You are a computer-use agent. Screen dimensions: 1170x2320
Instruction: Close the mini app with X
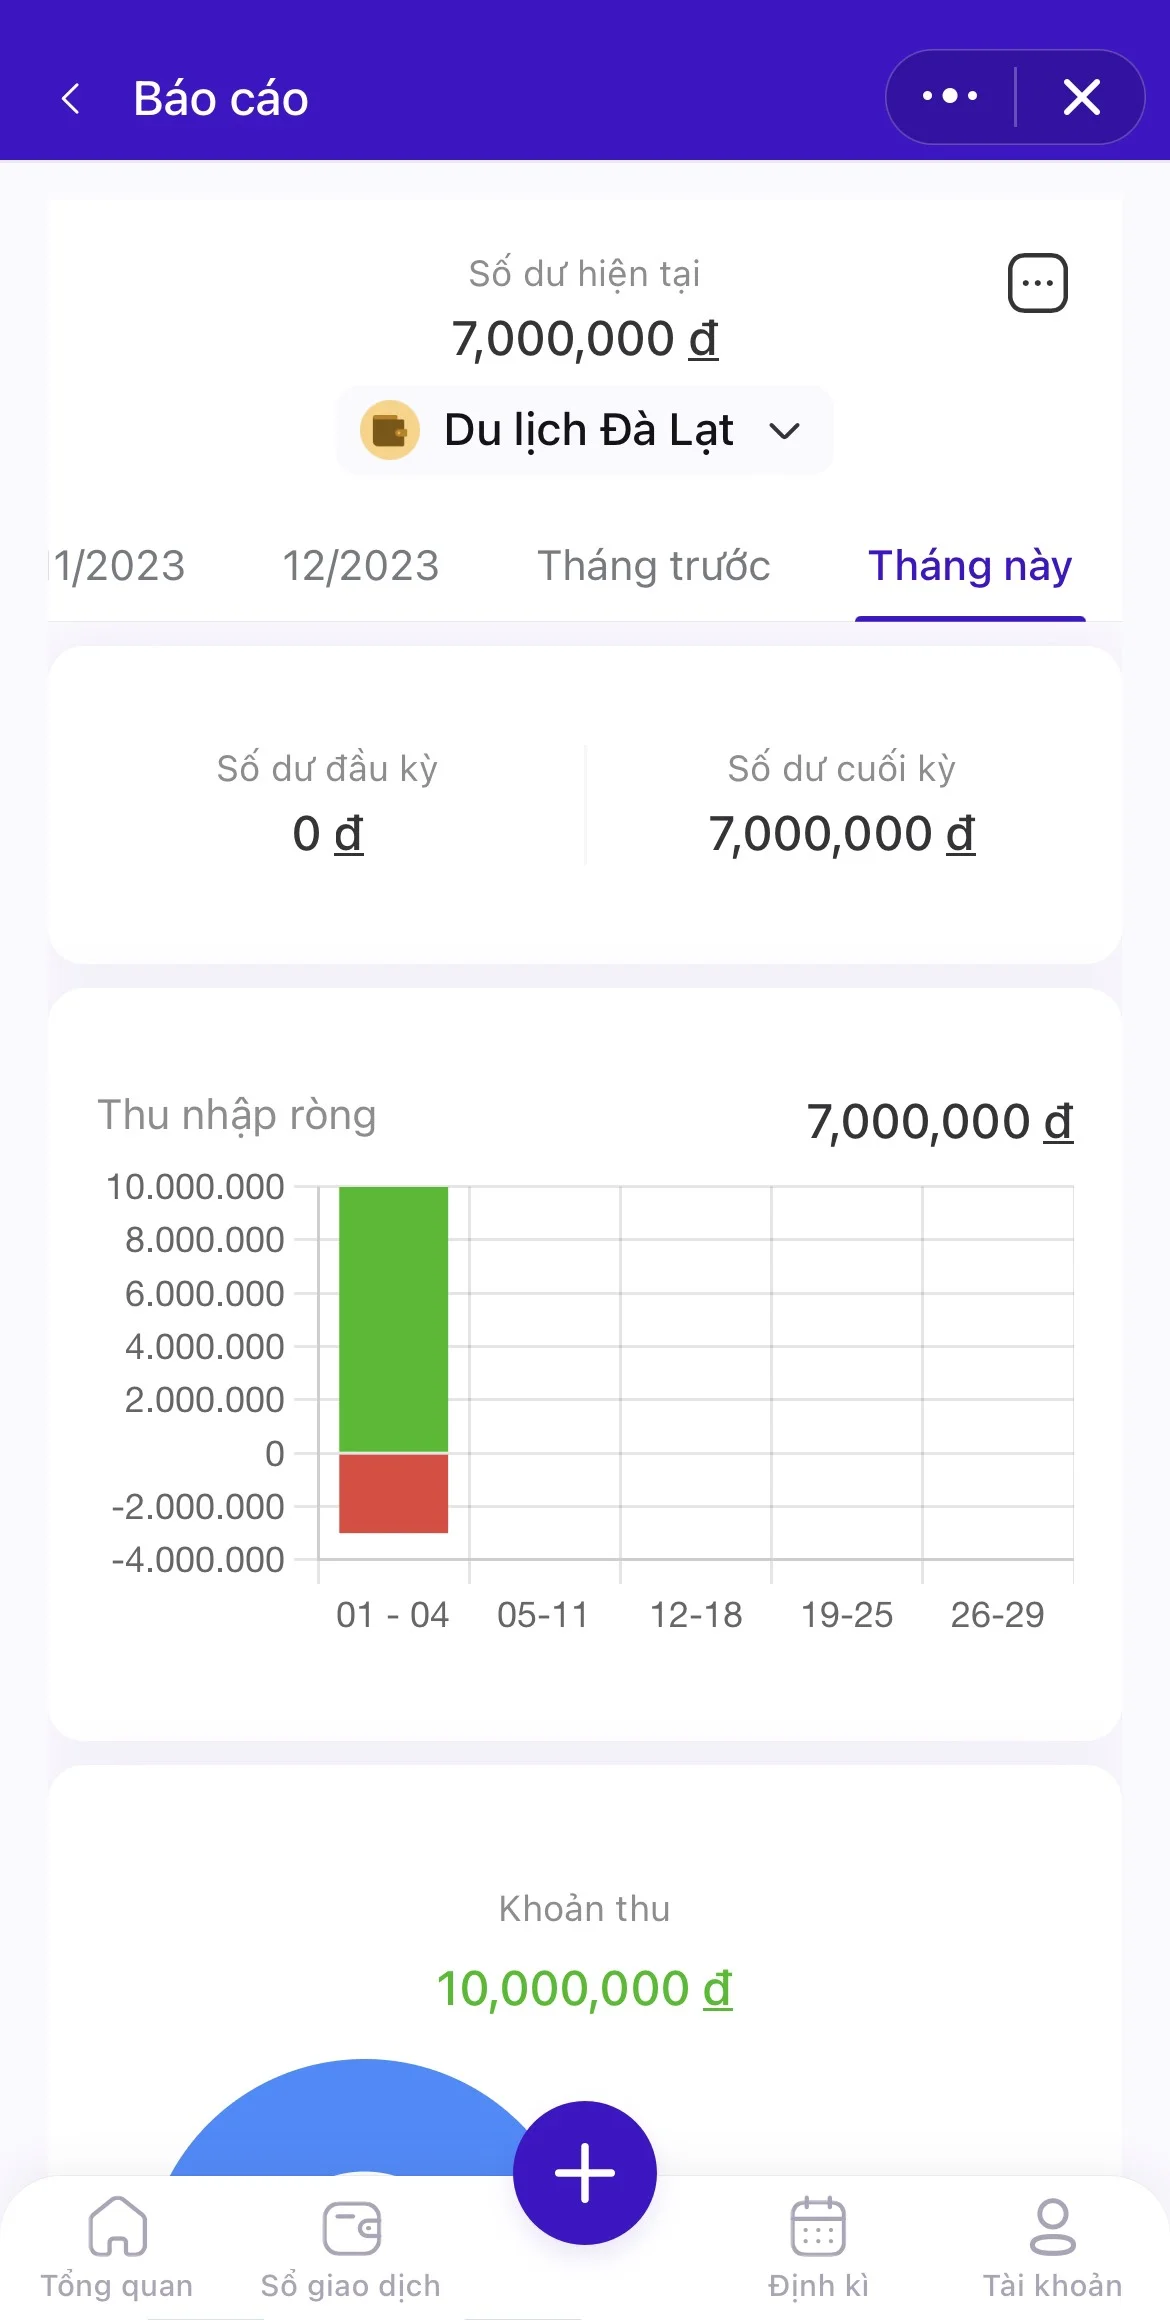point(1081,97)
